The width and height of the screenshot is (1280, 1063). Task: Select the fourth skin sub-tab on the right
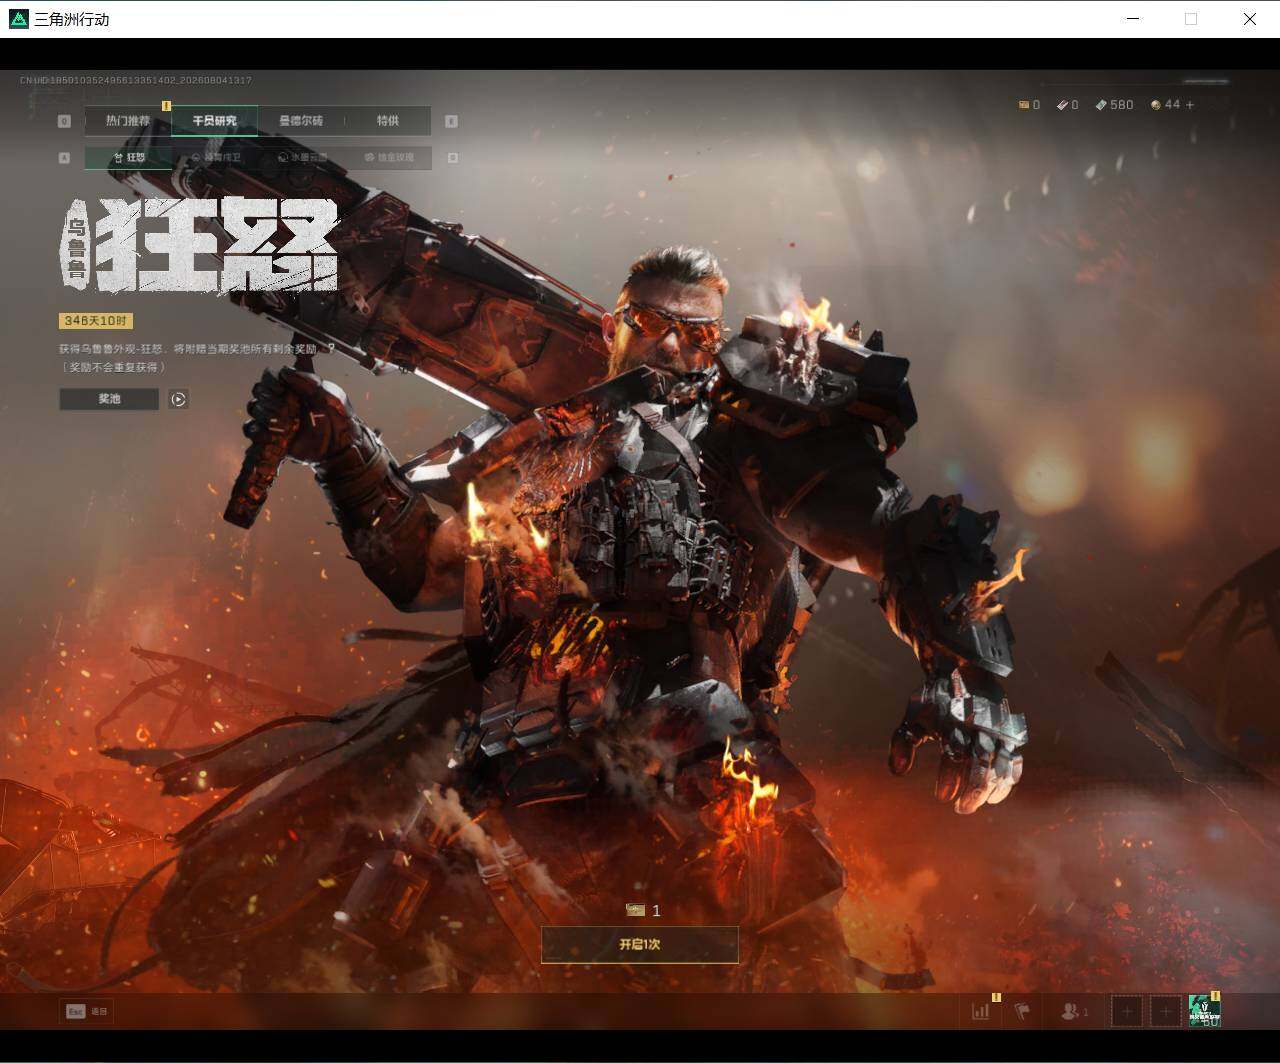click(x=389, y=157)
